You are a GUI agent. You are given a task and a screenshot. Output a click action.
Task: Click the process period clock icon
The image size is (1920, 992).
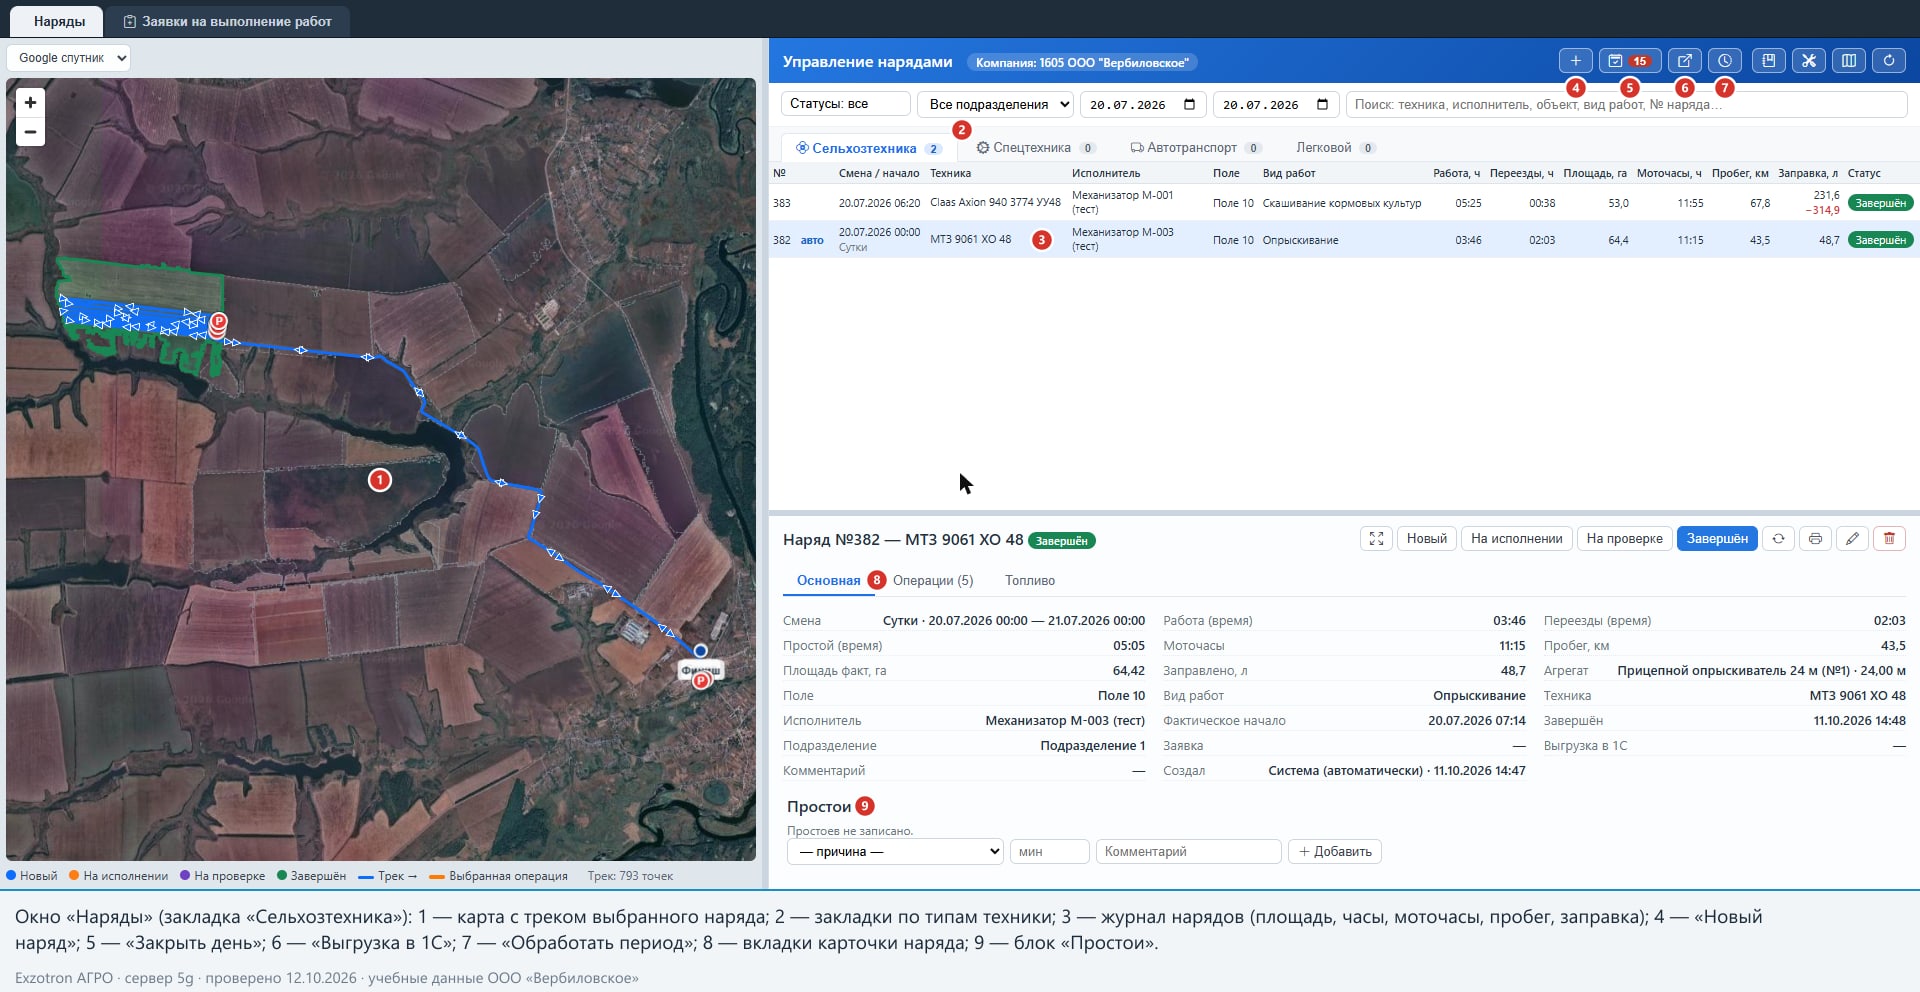[1724, 61]
